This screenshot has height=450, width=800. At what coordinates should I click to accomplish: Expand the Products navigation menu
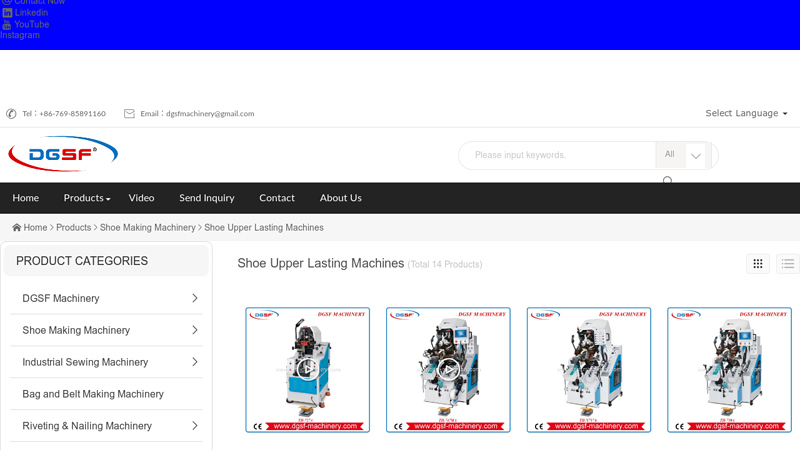86,198
